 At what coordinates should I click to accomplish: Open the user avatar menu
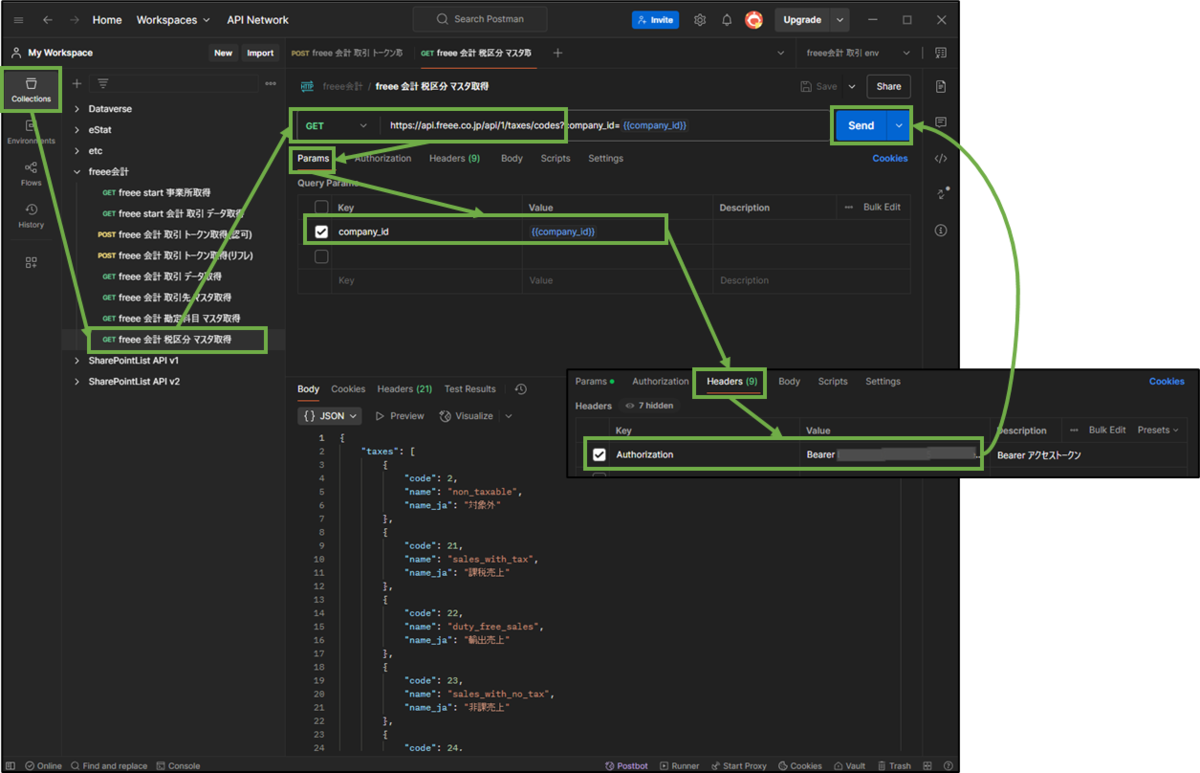(754, 20)
